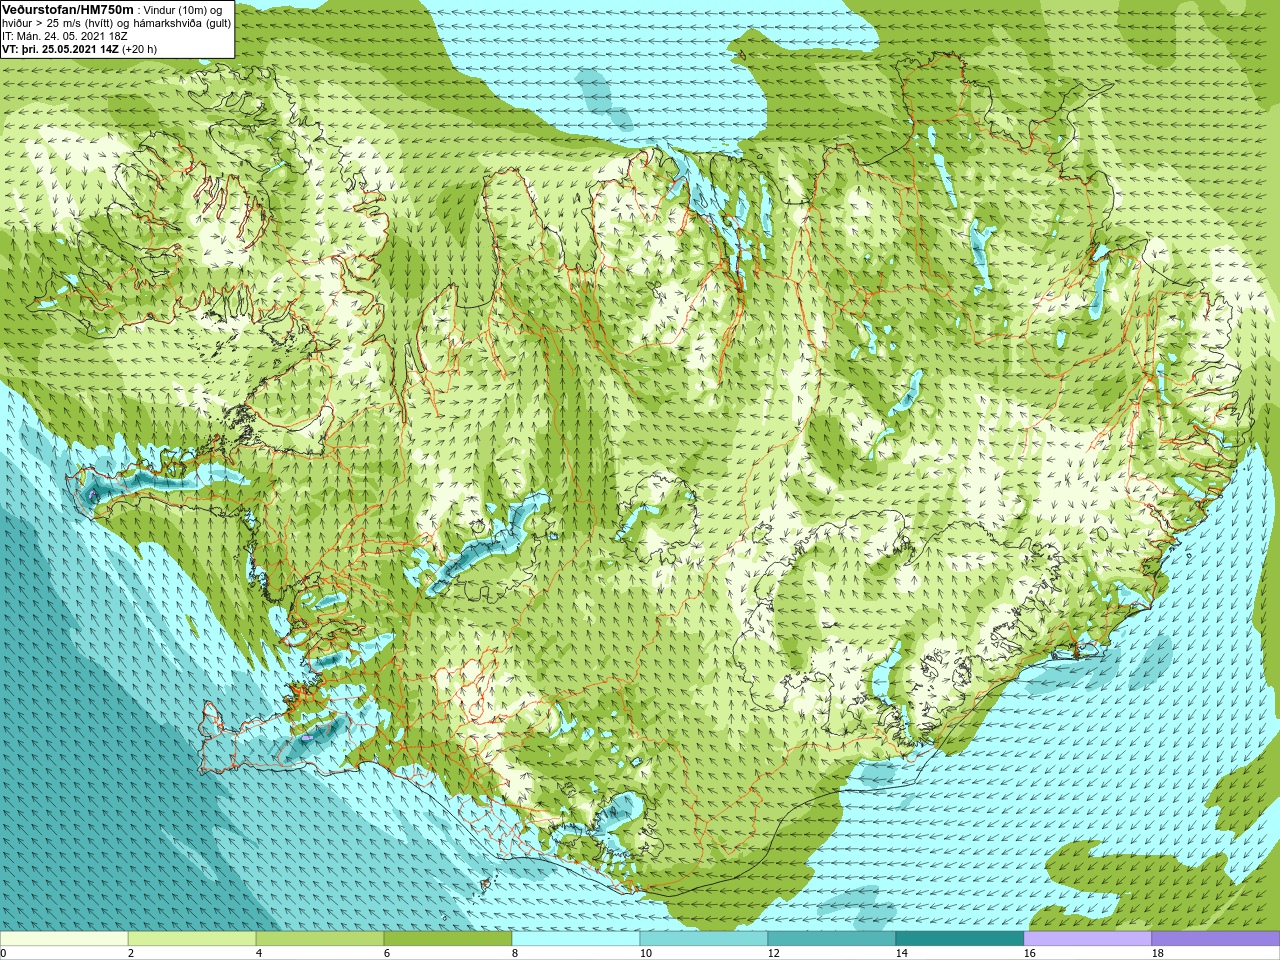1280x960 pixels.
Task: Click the legend tick label '14'
Action: (x=902, y=953)
